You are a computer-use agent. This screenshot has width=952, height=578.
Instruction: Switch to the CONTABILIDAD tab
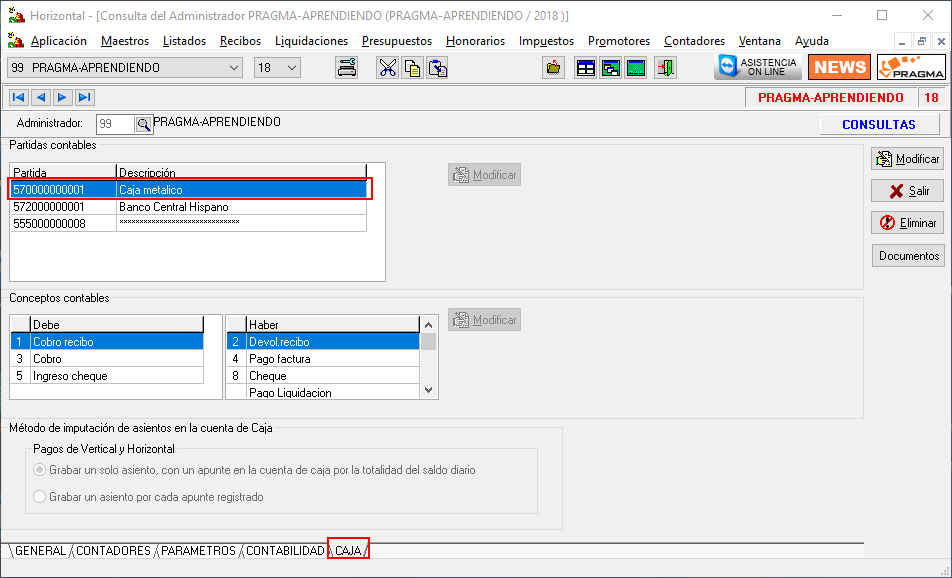[x=285, y=551]
